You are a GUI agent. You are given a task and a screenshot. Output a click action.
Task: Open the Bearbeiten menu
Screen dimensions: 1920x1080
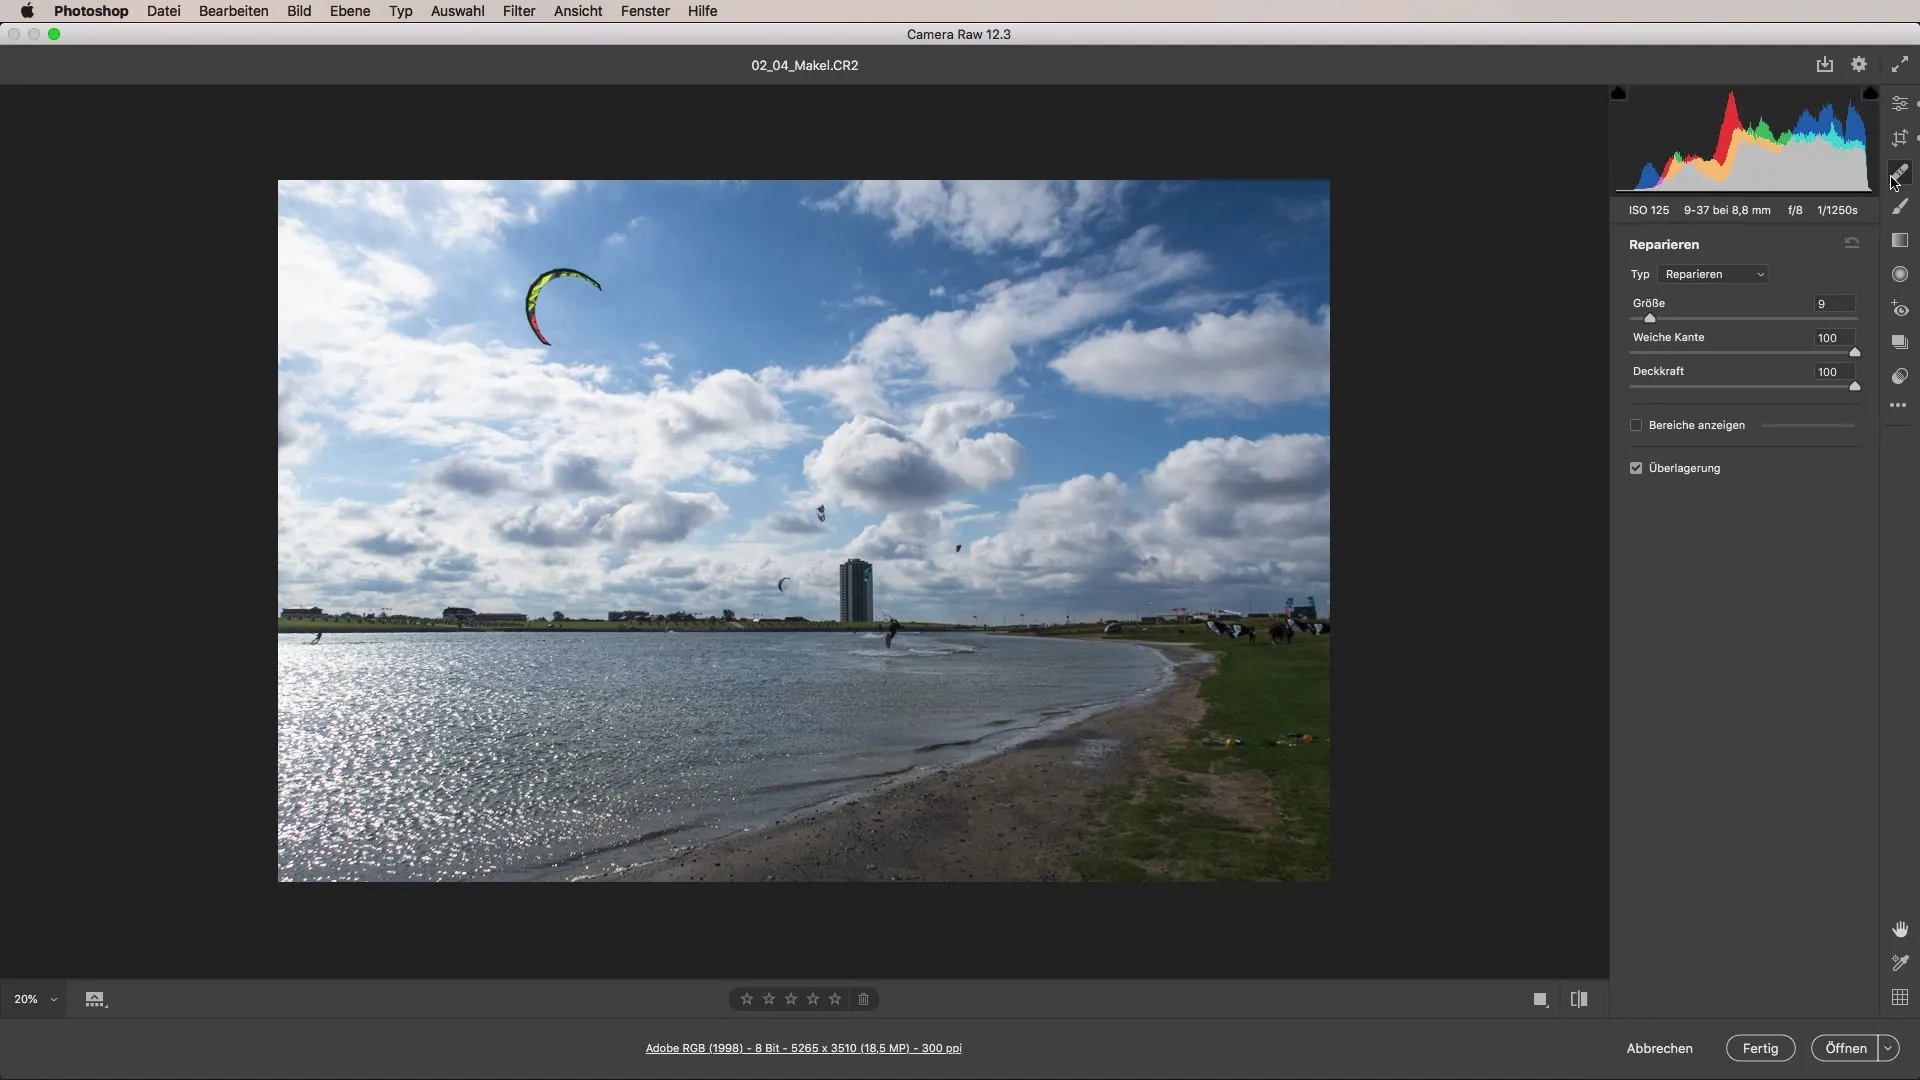233,11
